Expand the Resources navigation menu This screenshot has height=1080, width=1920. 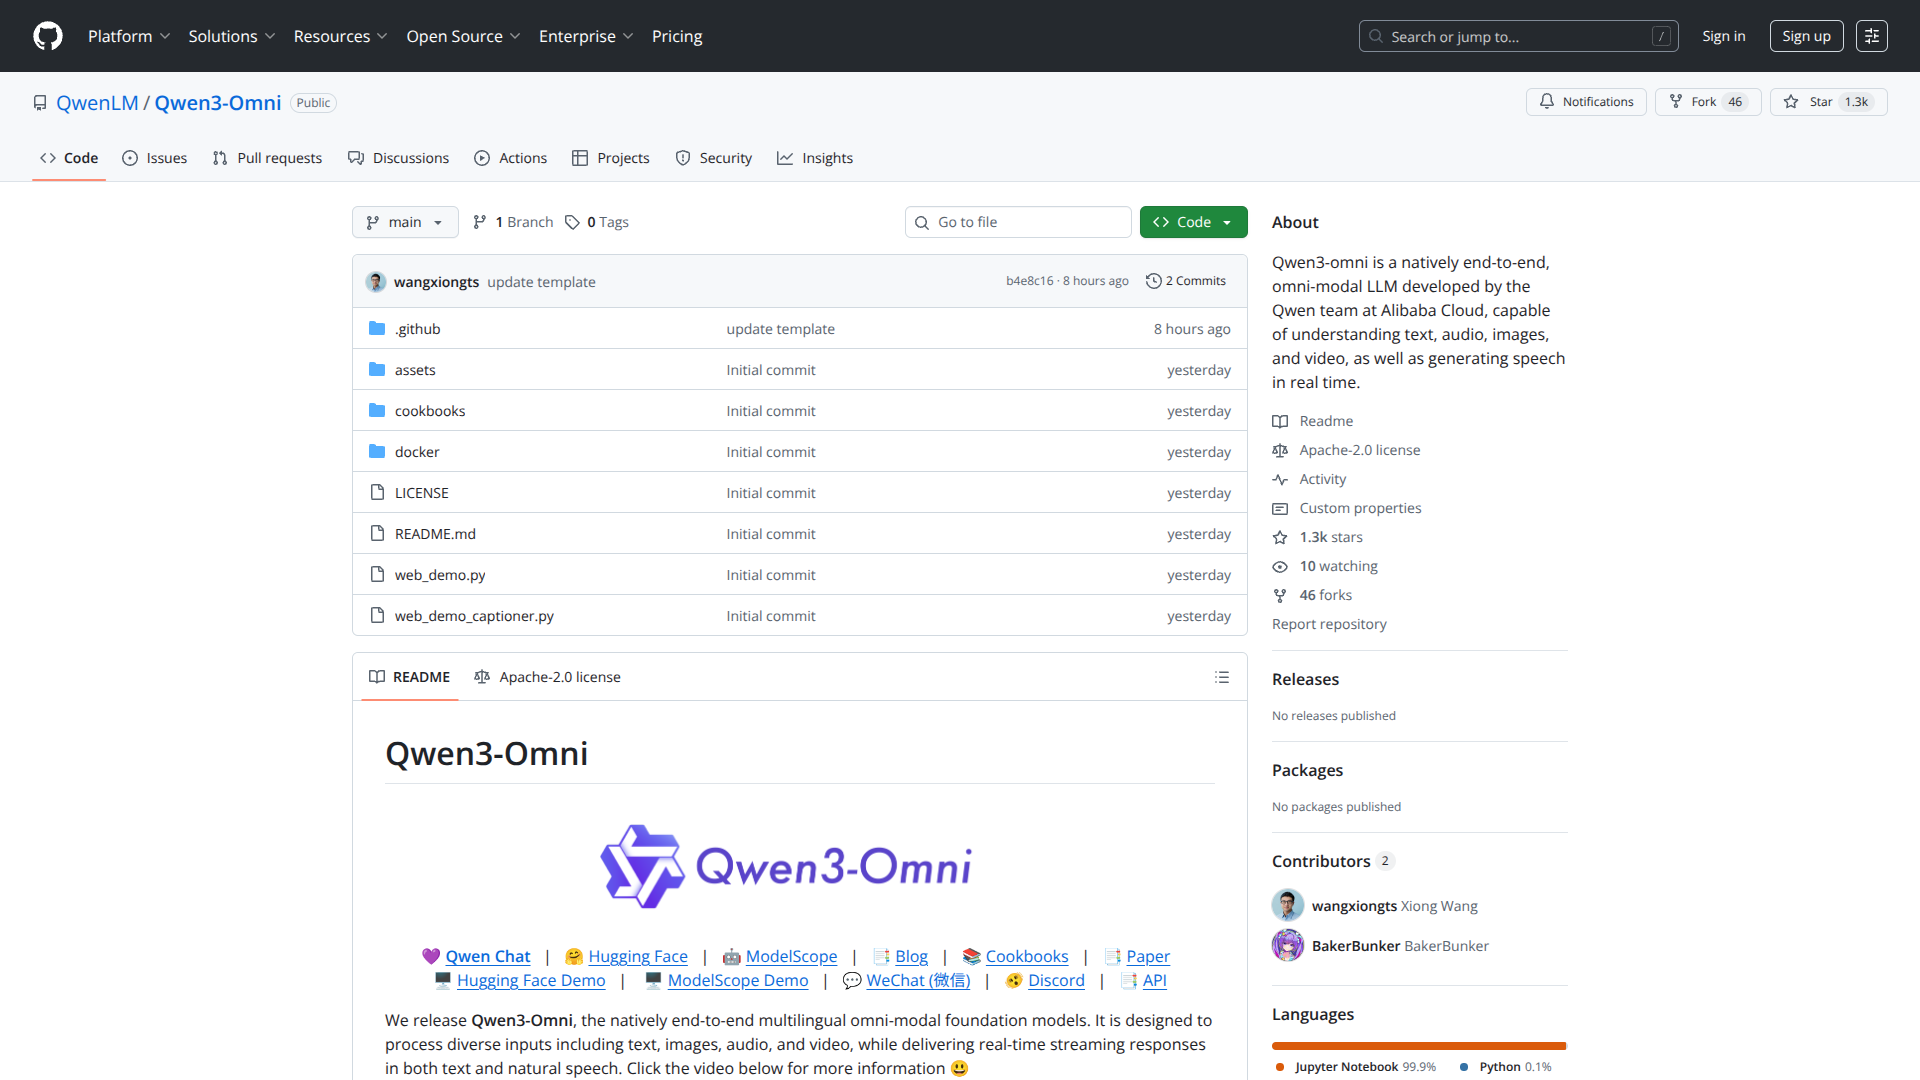[340, 36]
